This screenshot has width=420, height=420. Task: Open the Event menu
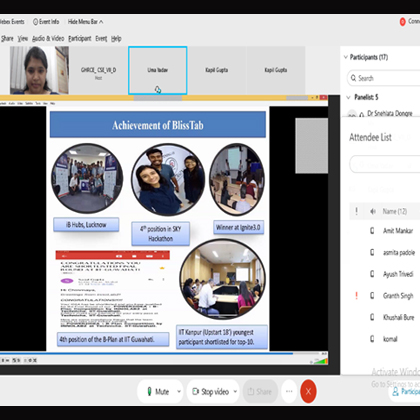101,39
